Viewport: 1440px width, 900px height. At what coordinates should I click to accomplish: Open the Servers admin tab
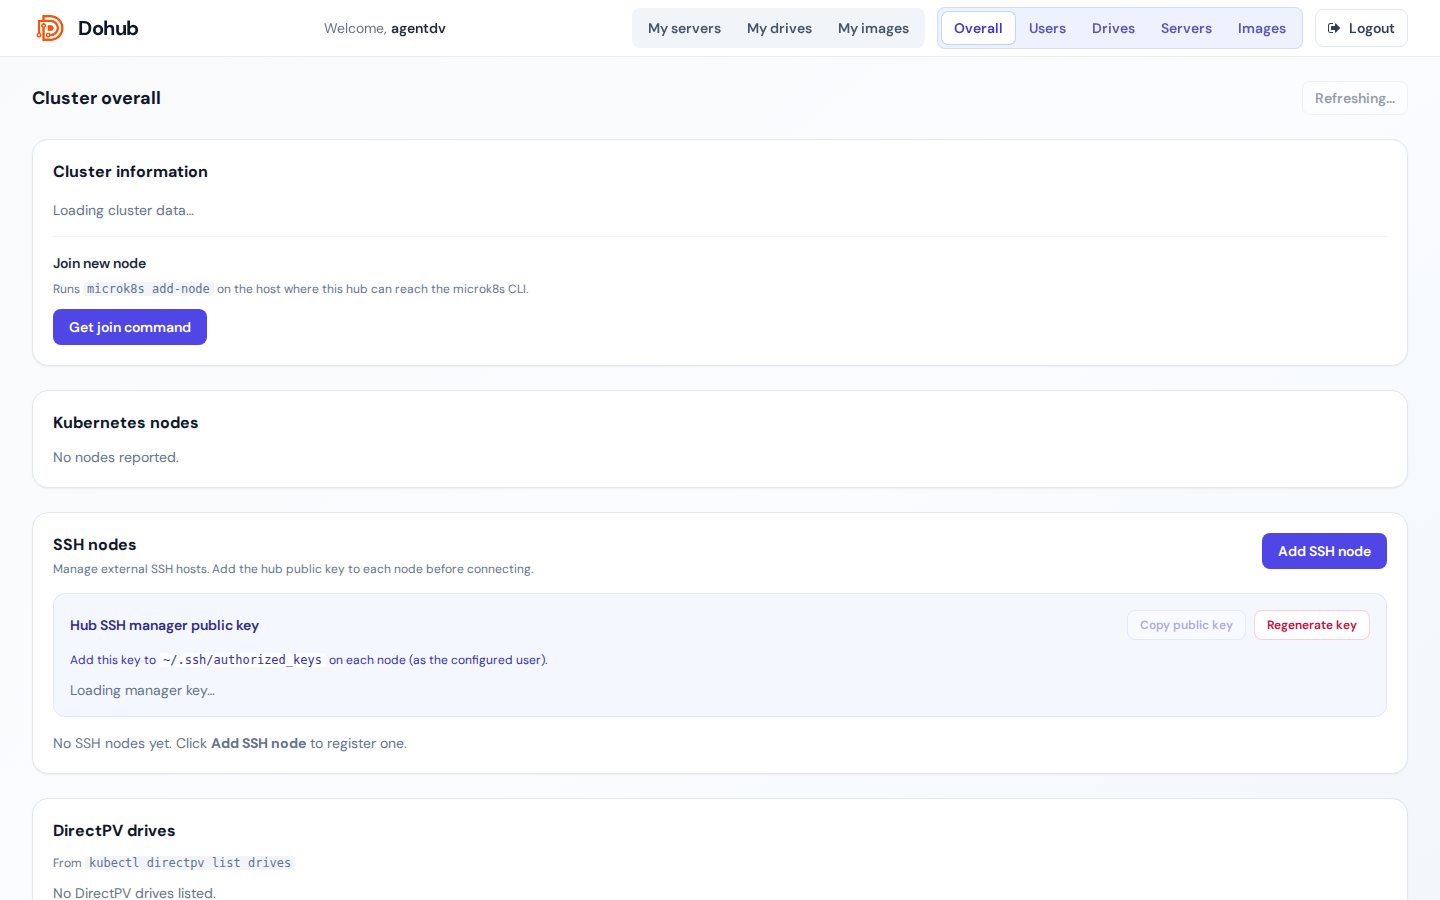[1186, 28]
